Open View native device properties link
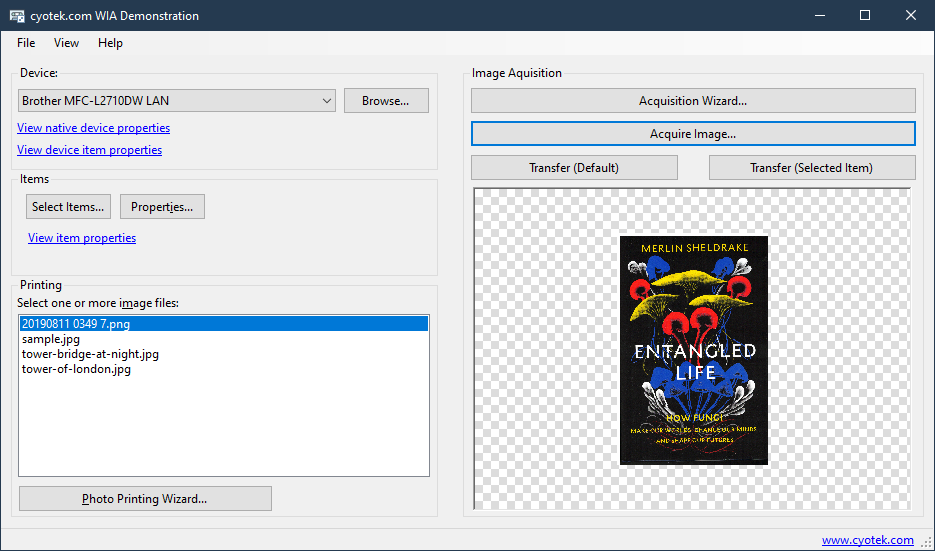The height and width of the screenshot is (551, 935). [x=94, y=128]
